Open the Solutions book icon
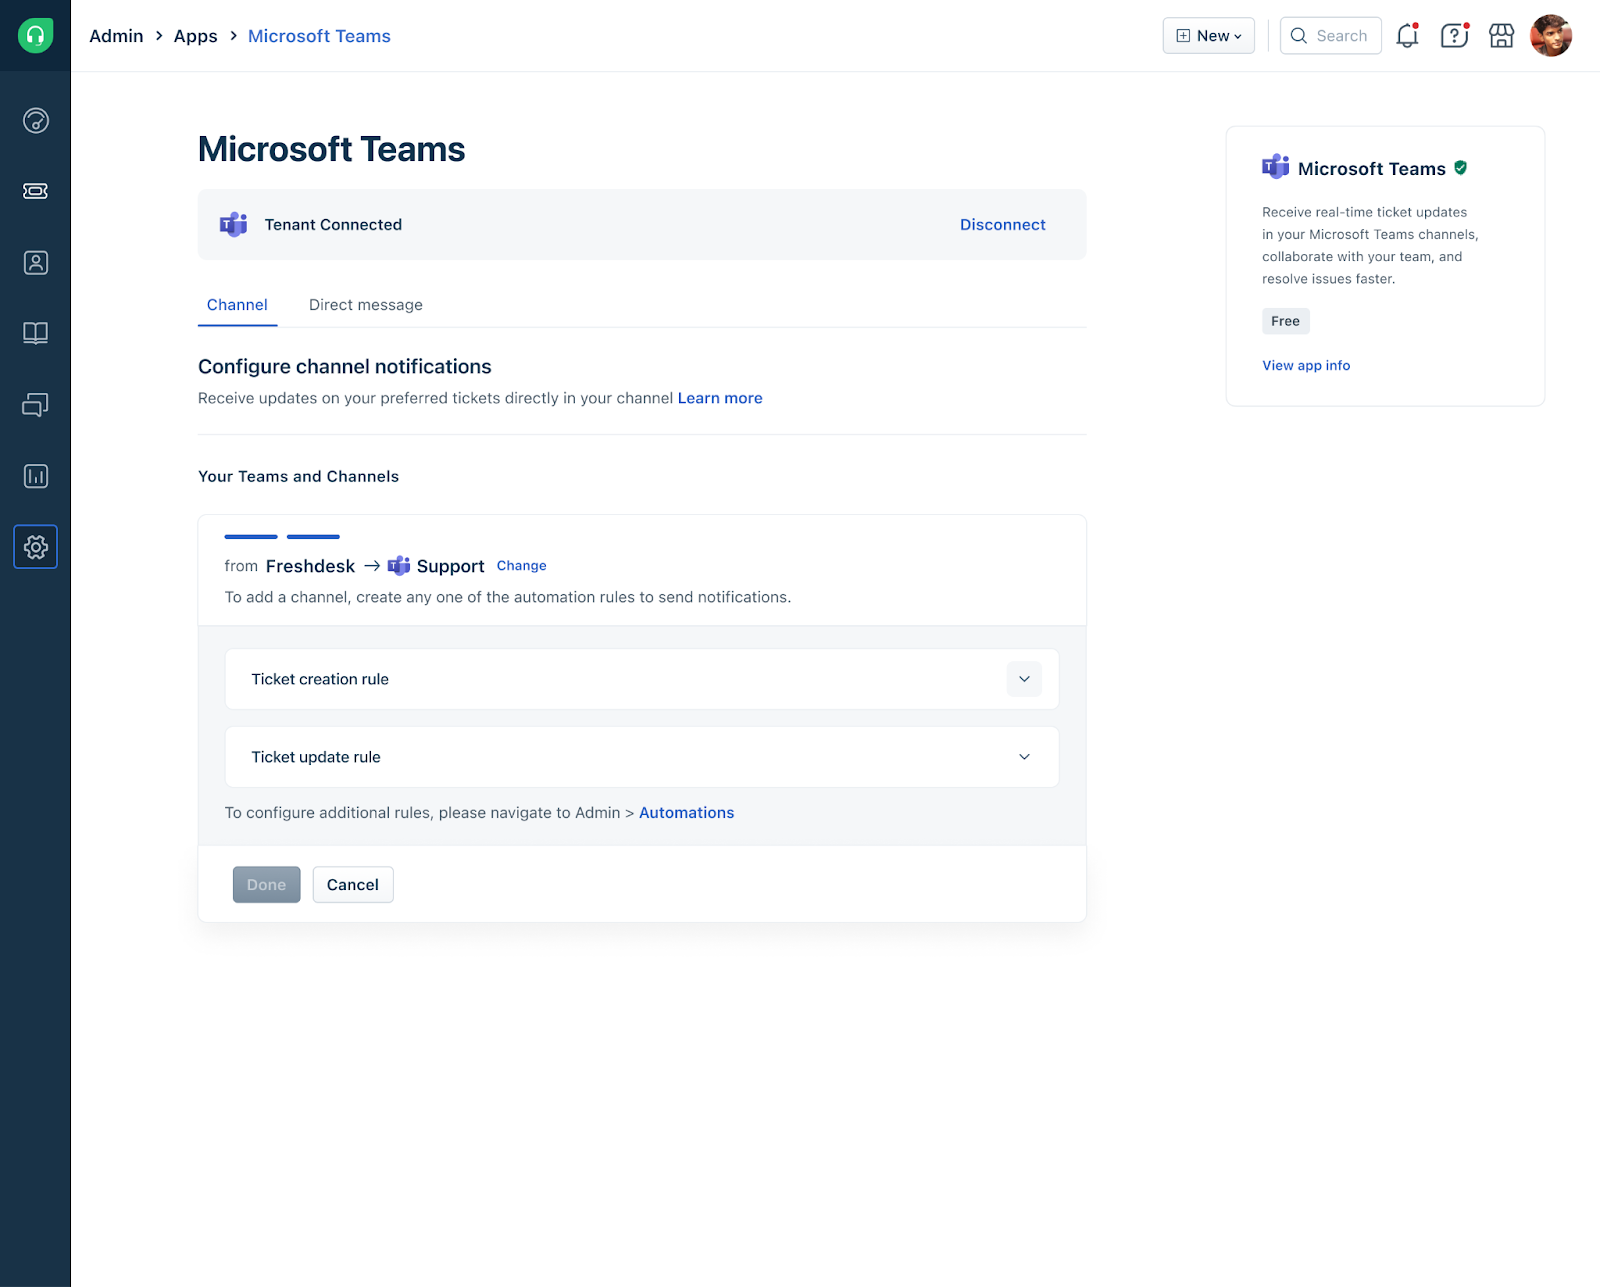Screen dimensions: 1600x1287 point(36,333)
